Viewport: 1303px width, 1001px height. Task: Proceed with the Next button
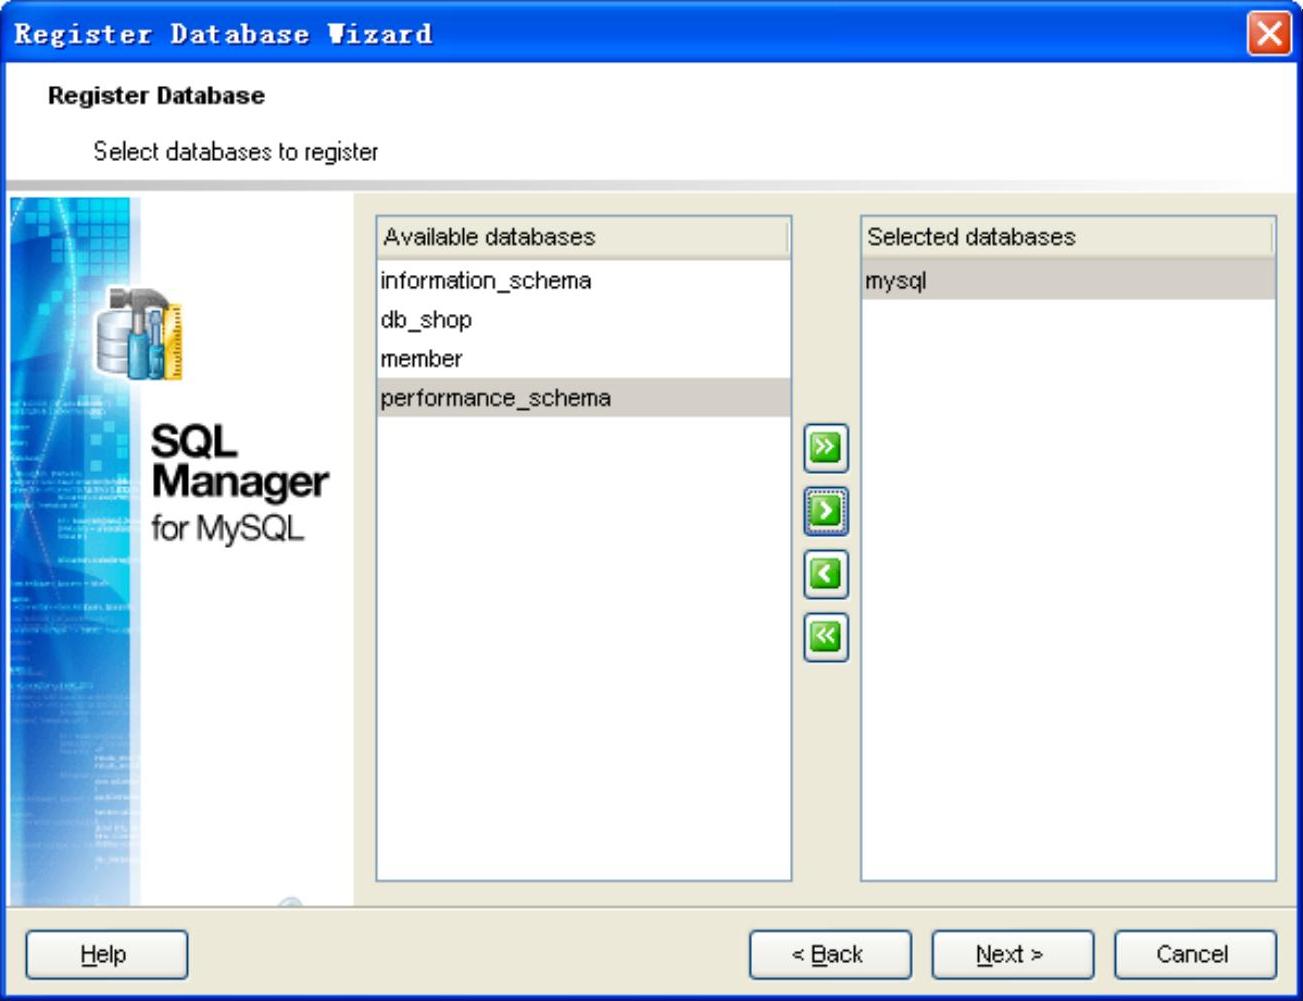click(x=1012, y=954)
